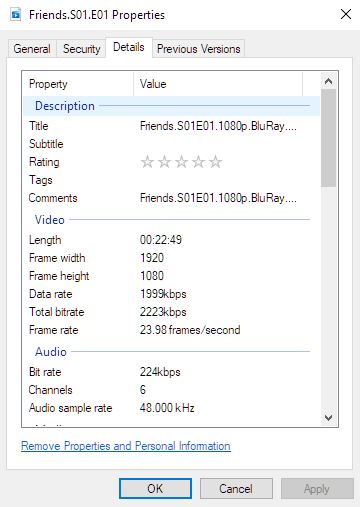This screenshot has width=360, height=507.
Task: Click the Rating property label
Action: [44, 162]
